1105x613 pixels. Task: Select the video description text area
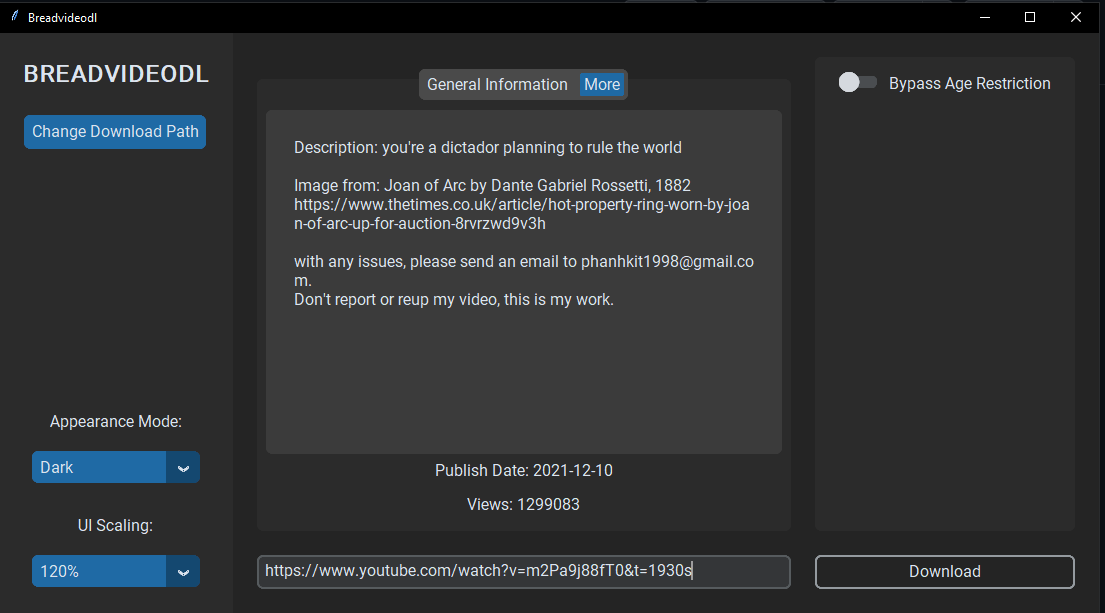523,280
